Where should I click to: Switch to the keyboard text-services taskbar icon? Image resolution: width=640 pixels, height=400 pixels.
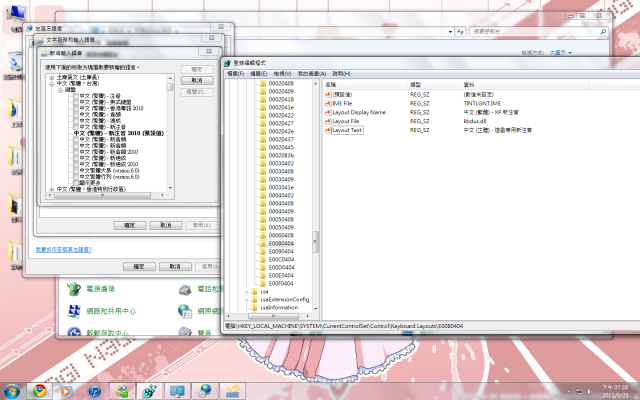(233, 391)
